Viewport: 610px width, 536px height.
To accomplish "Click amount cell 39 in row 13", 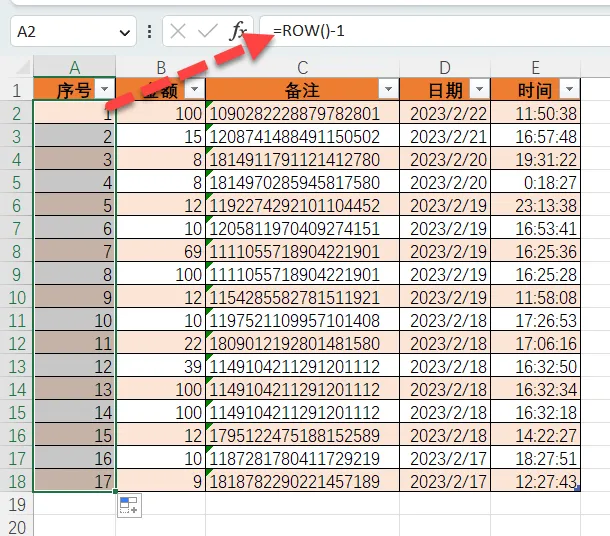I will pos(161,366).
